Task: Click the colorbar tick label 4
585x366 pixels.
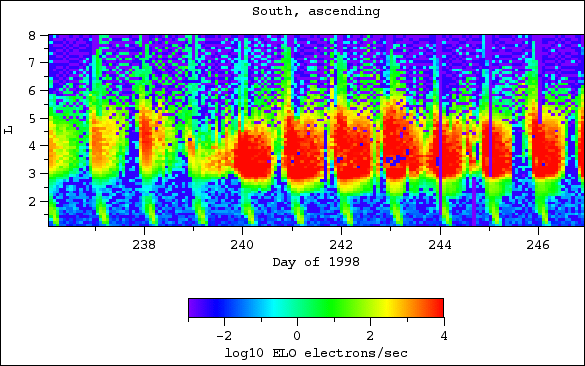Action: (x=444, y=336)
